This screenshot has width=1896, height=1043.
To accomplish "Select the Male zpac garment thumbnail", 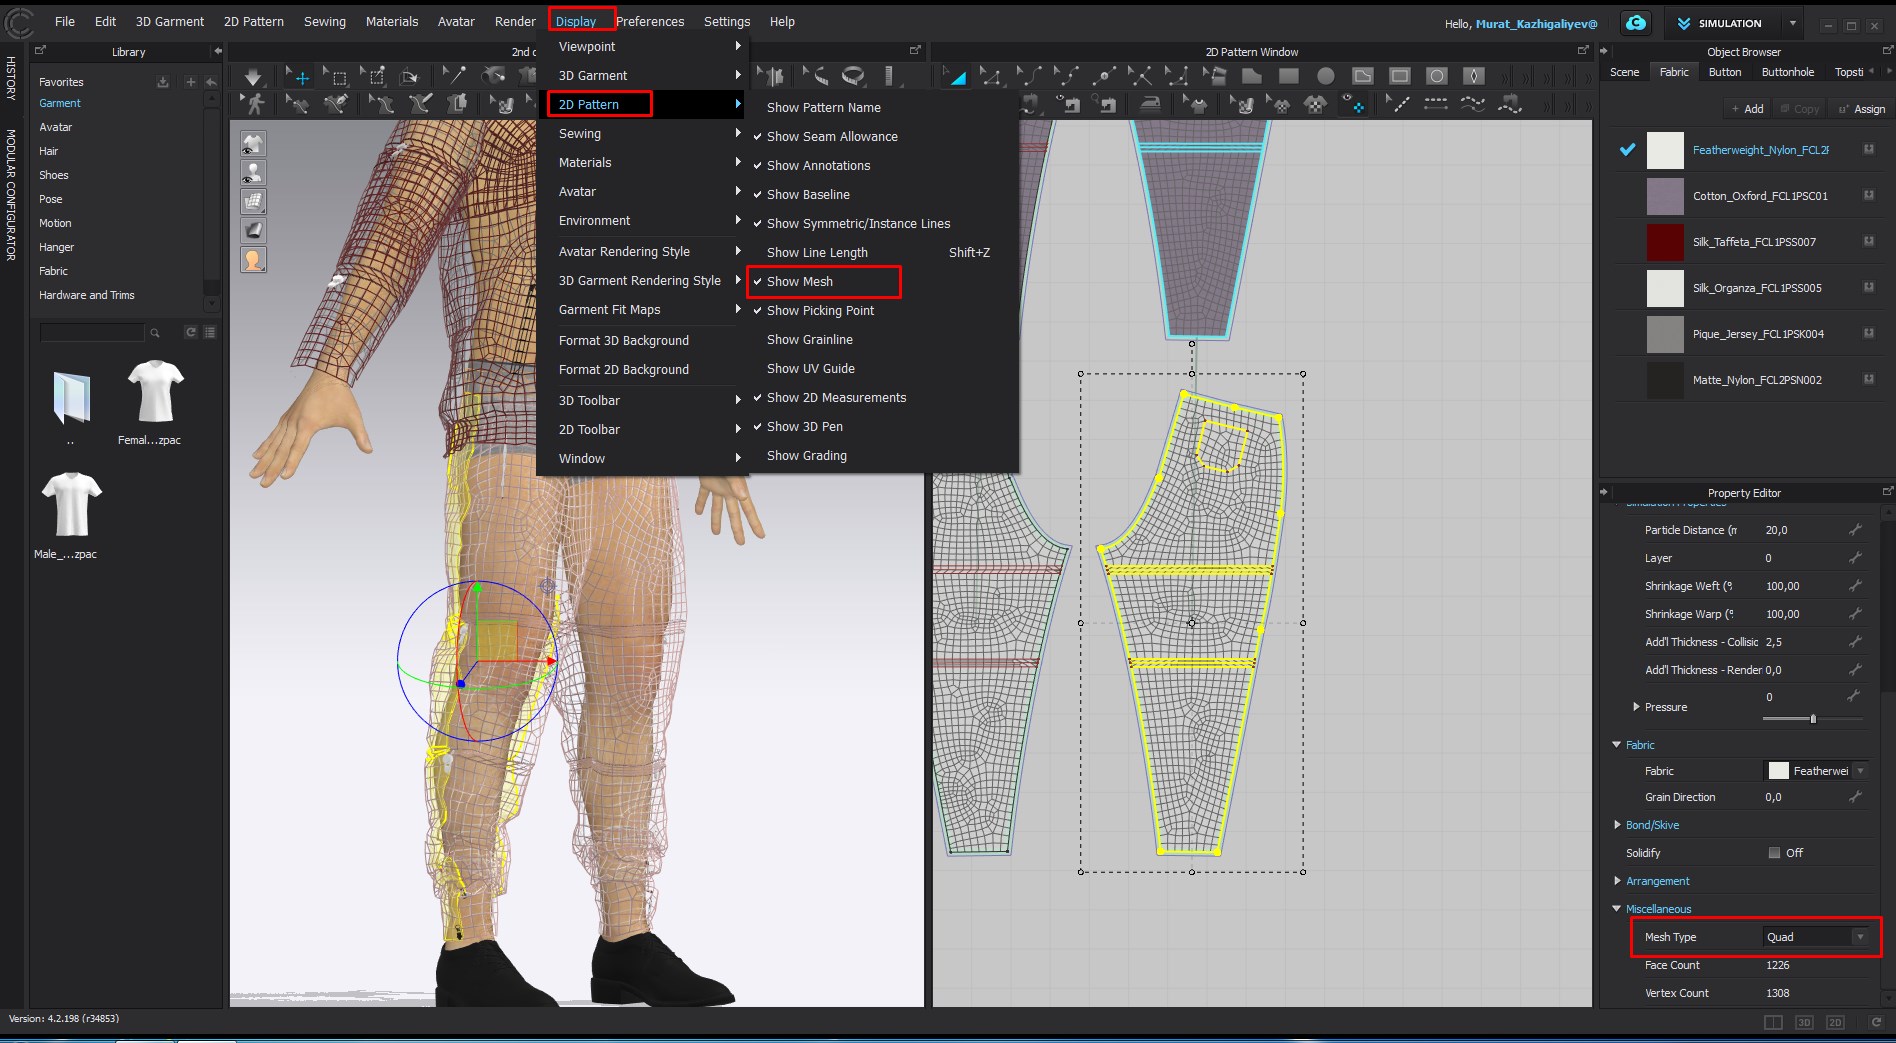I will coord(72,506).
